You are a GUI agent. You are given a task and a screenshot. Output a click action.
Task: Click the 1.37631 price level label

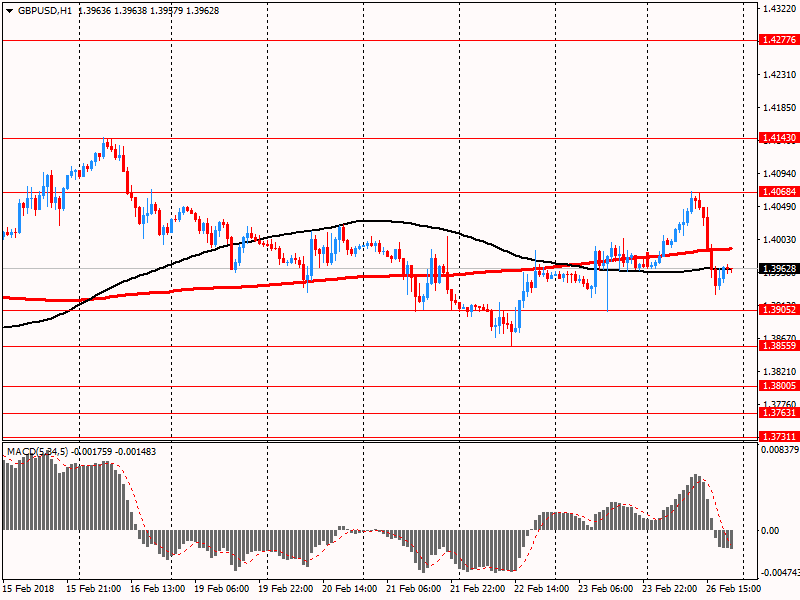778,413
